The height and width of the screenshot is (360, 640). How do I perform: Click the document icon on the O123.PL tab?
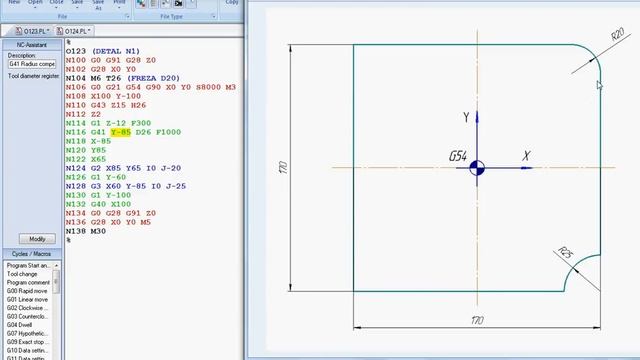coord(19,31)
